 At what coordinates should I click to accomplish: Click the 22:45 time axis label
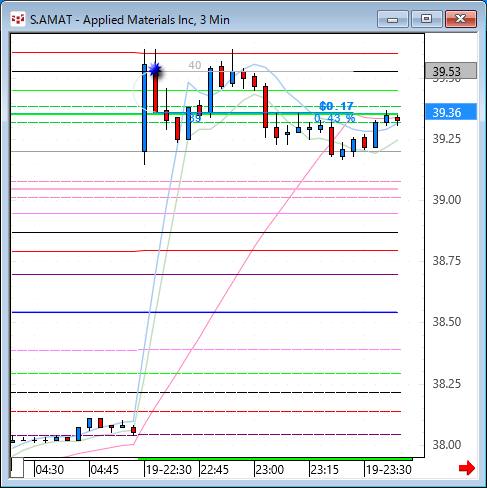[x=215, y=470]
